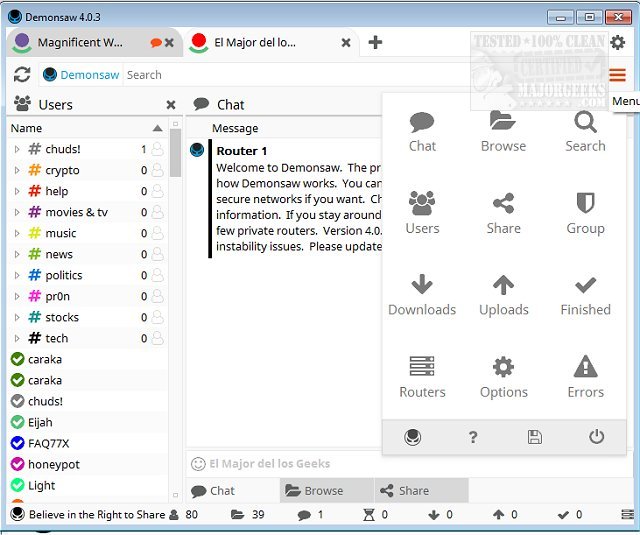The width and height of the screenshot is (640, 535).
Task: Click the smiley emoji icon in message box
Action: [x=198, y=464]
